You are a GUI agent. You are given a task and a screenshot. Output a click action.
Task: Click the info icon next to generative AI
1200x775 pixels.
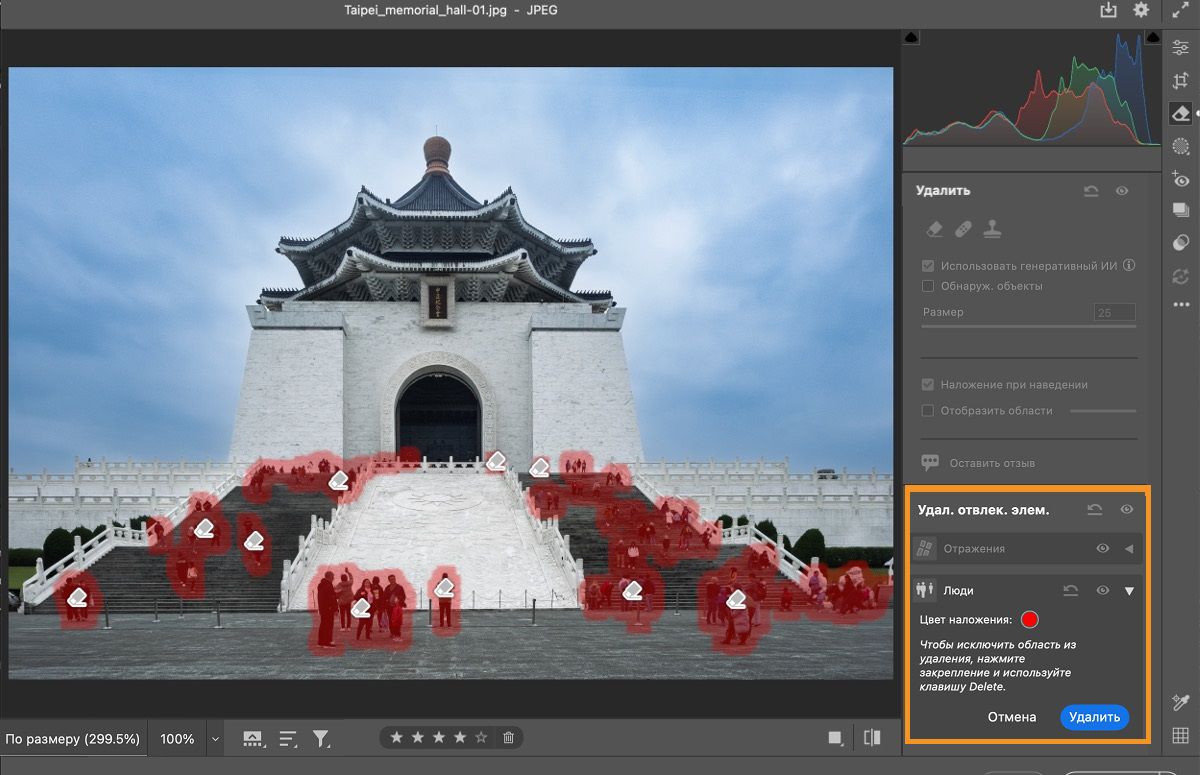click(x=1129, y=266)
